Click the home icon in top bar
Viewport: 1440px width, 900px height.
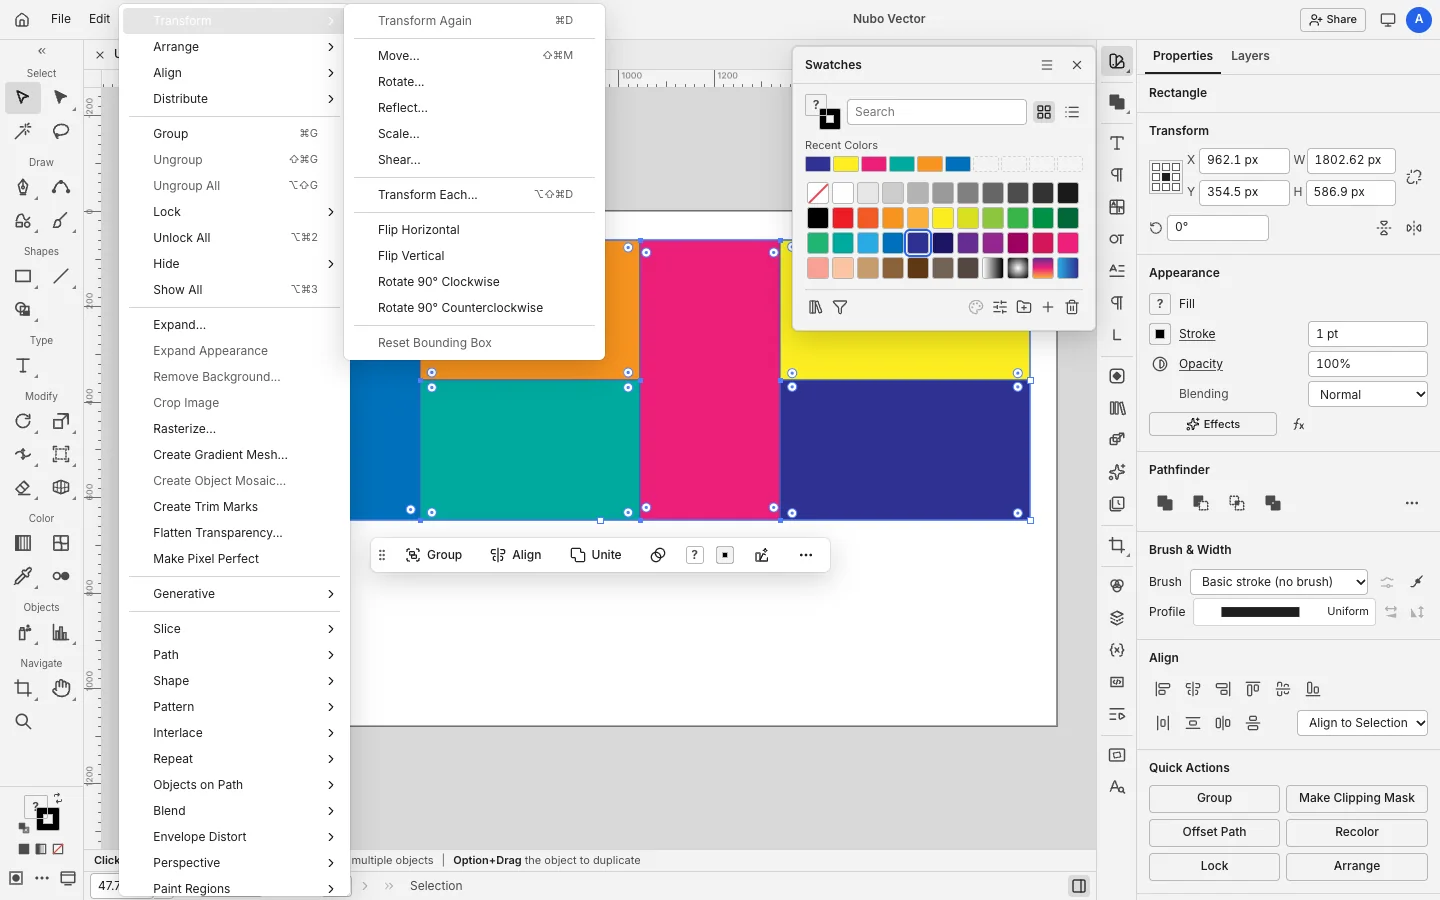coord(22,19)
